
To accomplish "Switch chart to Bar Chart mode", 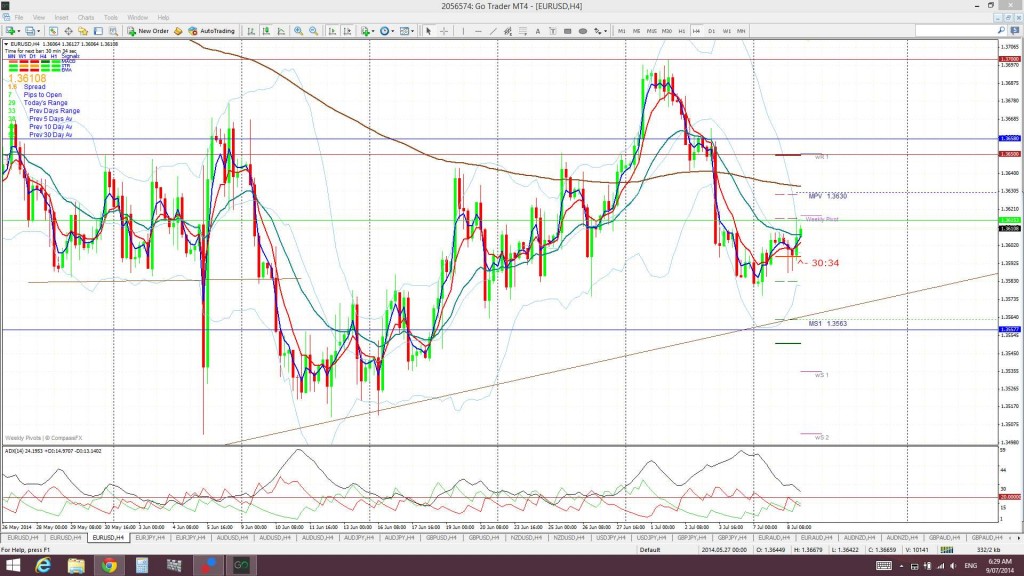I will [251, 31].
